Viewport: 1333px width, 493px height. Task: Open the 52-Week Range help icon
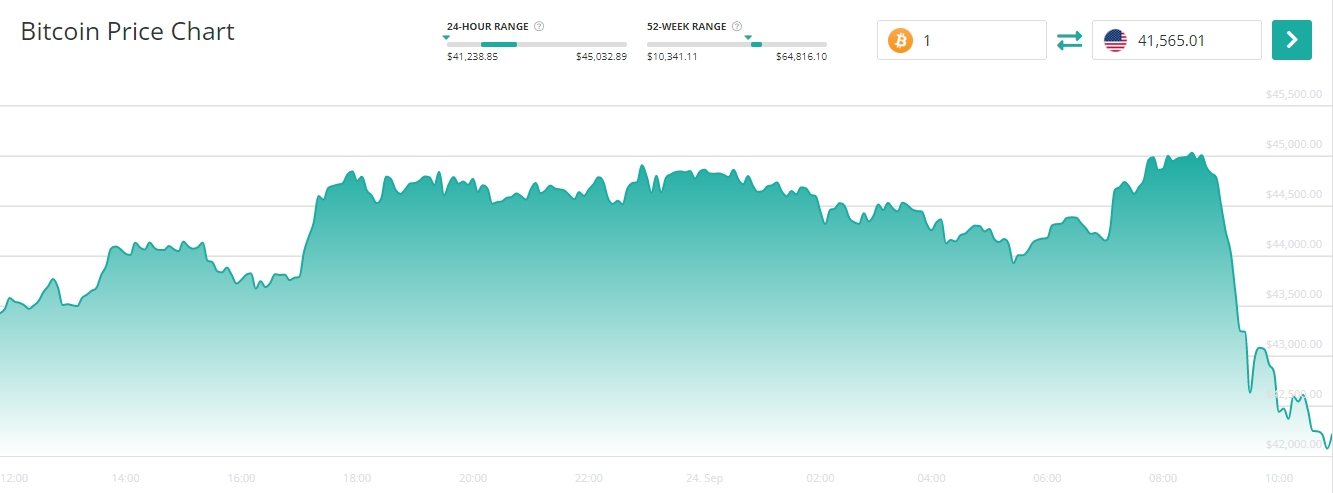click(x=737, y=26)
